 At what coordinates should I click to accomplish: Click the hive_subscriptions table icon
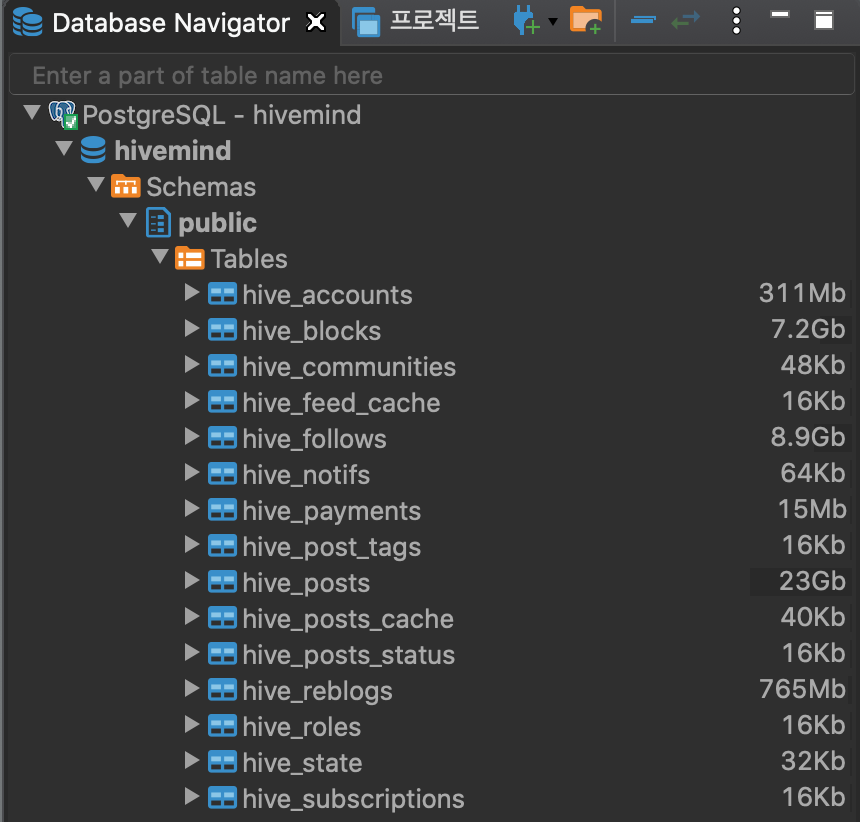coord(223,798)
